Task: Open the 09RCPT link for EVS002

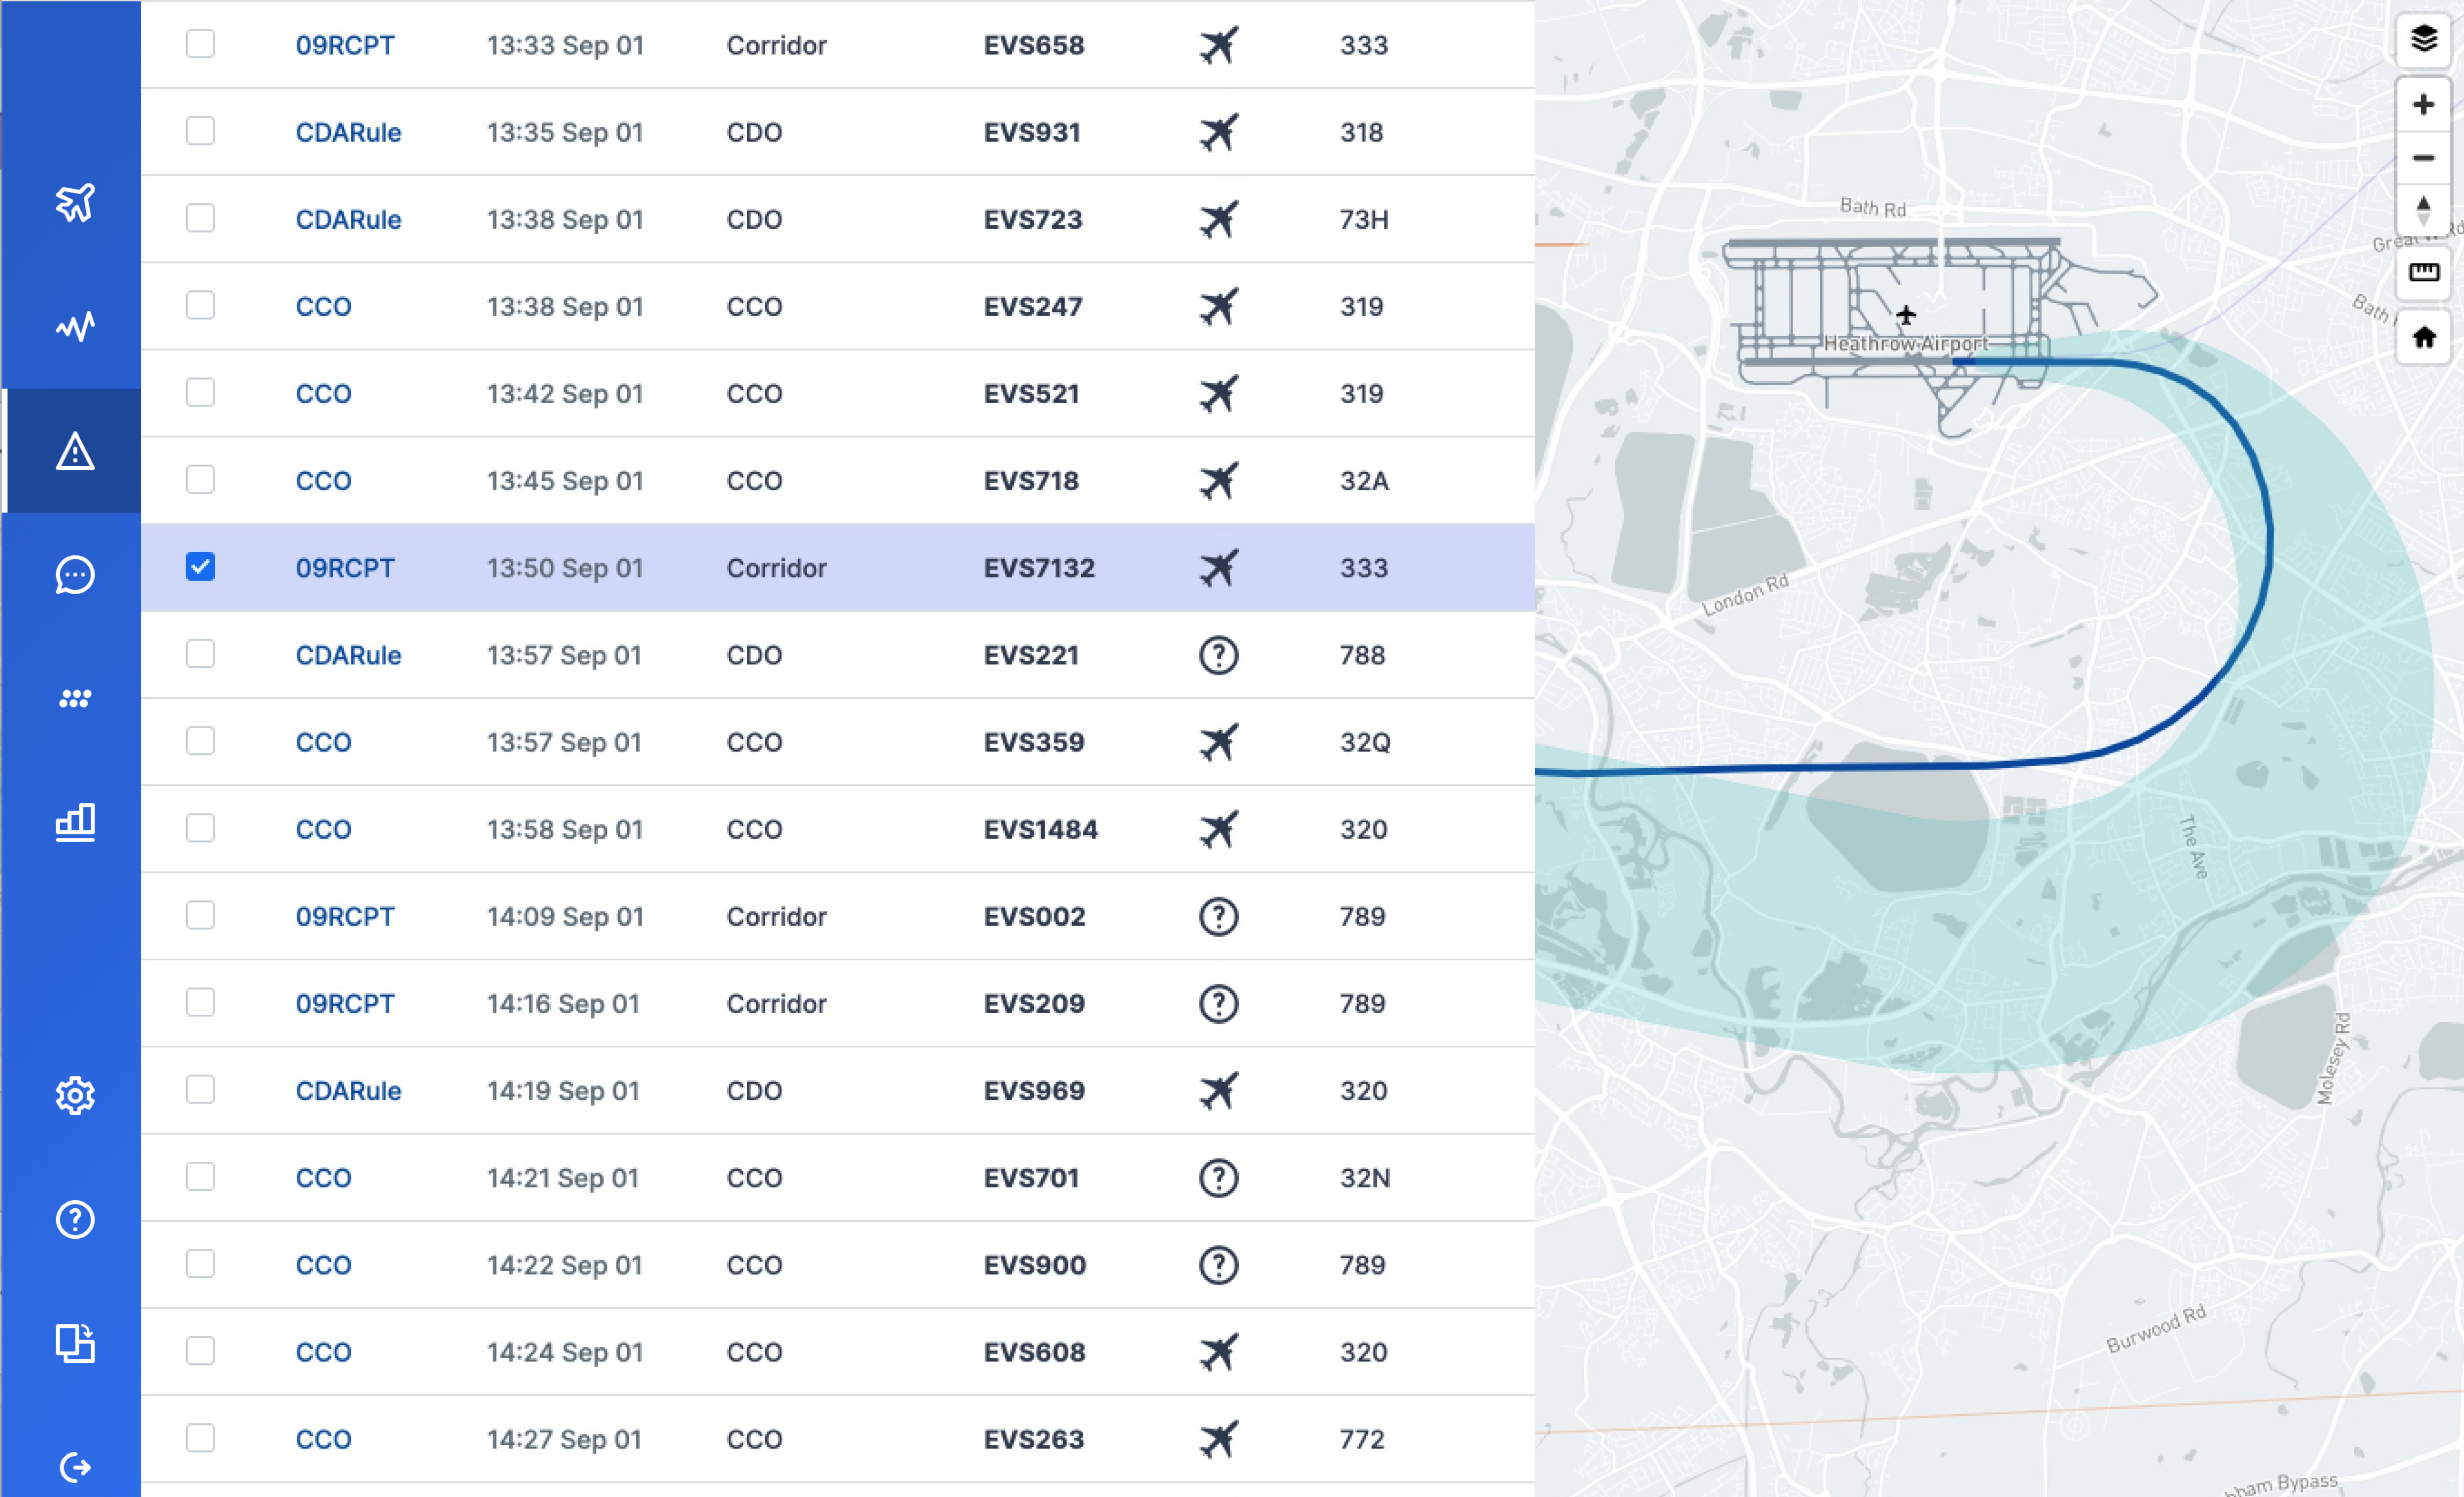Action: click(x=345, y=916)
